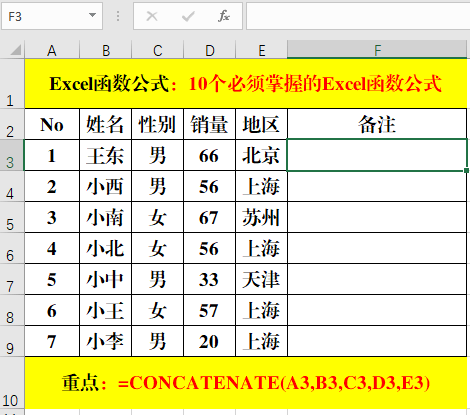
Task: Select the No cell with value 7
Action: [x=52, y=341]
